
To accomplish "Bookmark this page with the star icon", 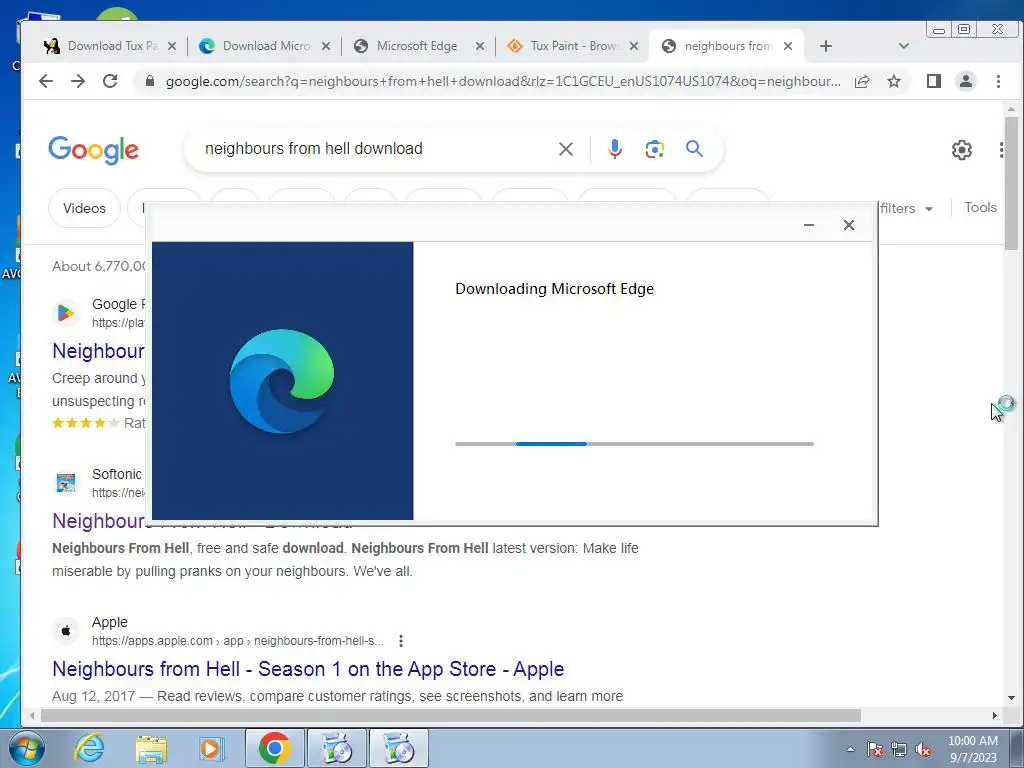I will click(894, 81).
